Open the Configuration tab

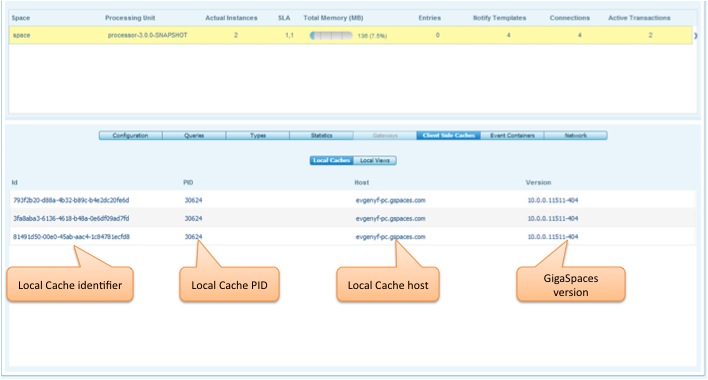point(130,135)
